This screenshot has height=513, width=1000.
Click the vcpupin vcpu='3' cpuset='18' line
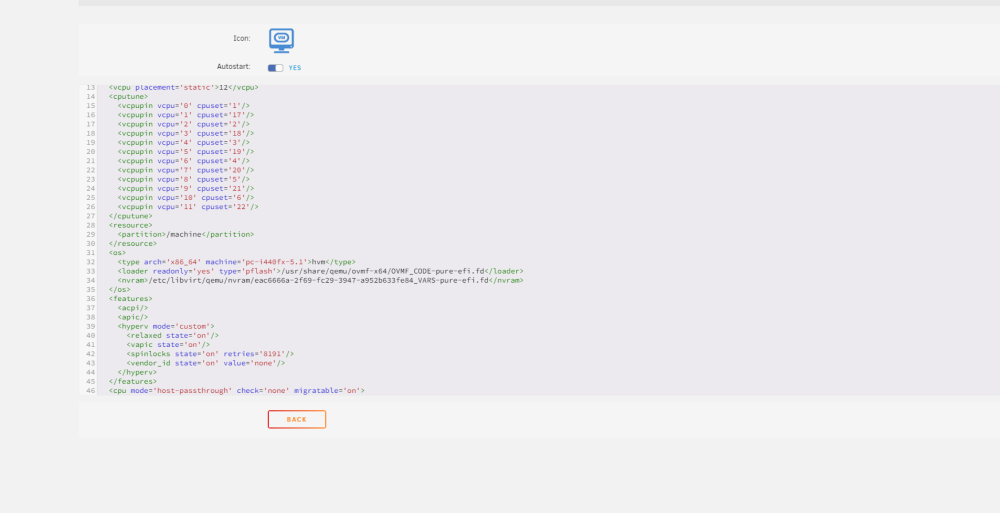(x=186, y=133)
